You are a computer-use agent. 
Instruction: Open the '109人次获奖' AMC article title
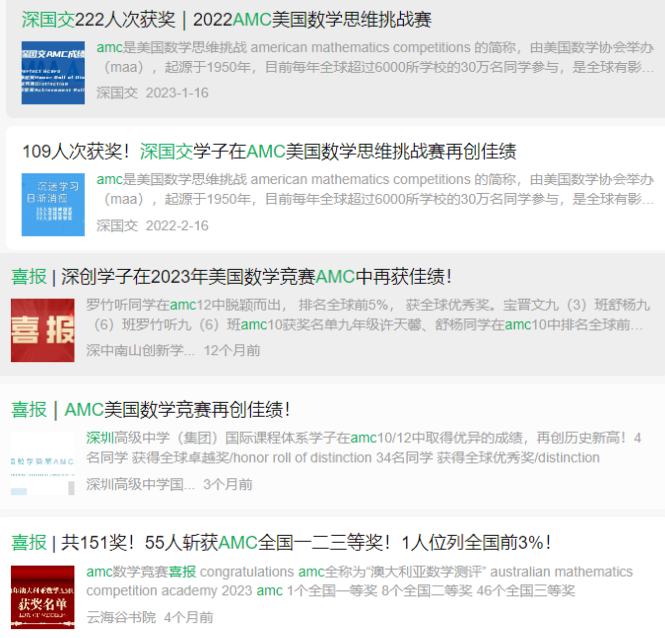coord(269,151)
